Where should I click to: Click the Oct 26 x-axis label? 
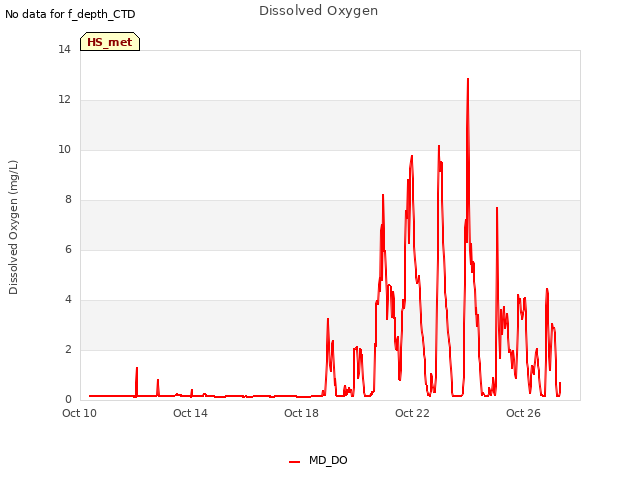pyautogui.click(x=523, y=413)
